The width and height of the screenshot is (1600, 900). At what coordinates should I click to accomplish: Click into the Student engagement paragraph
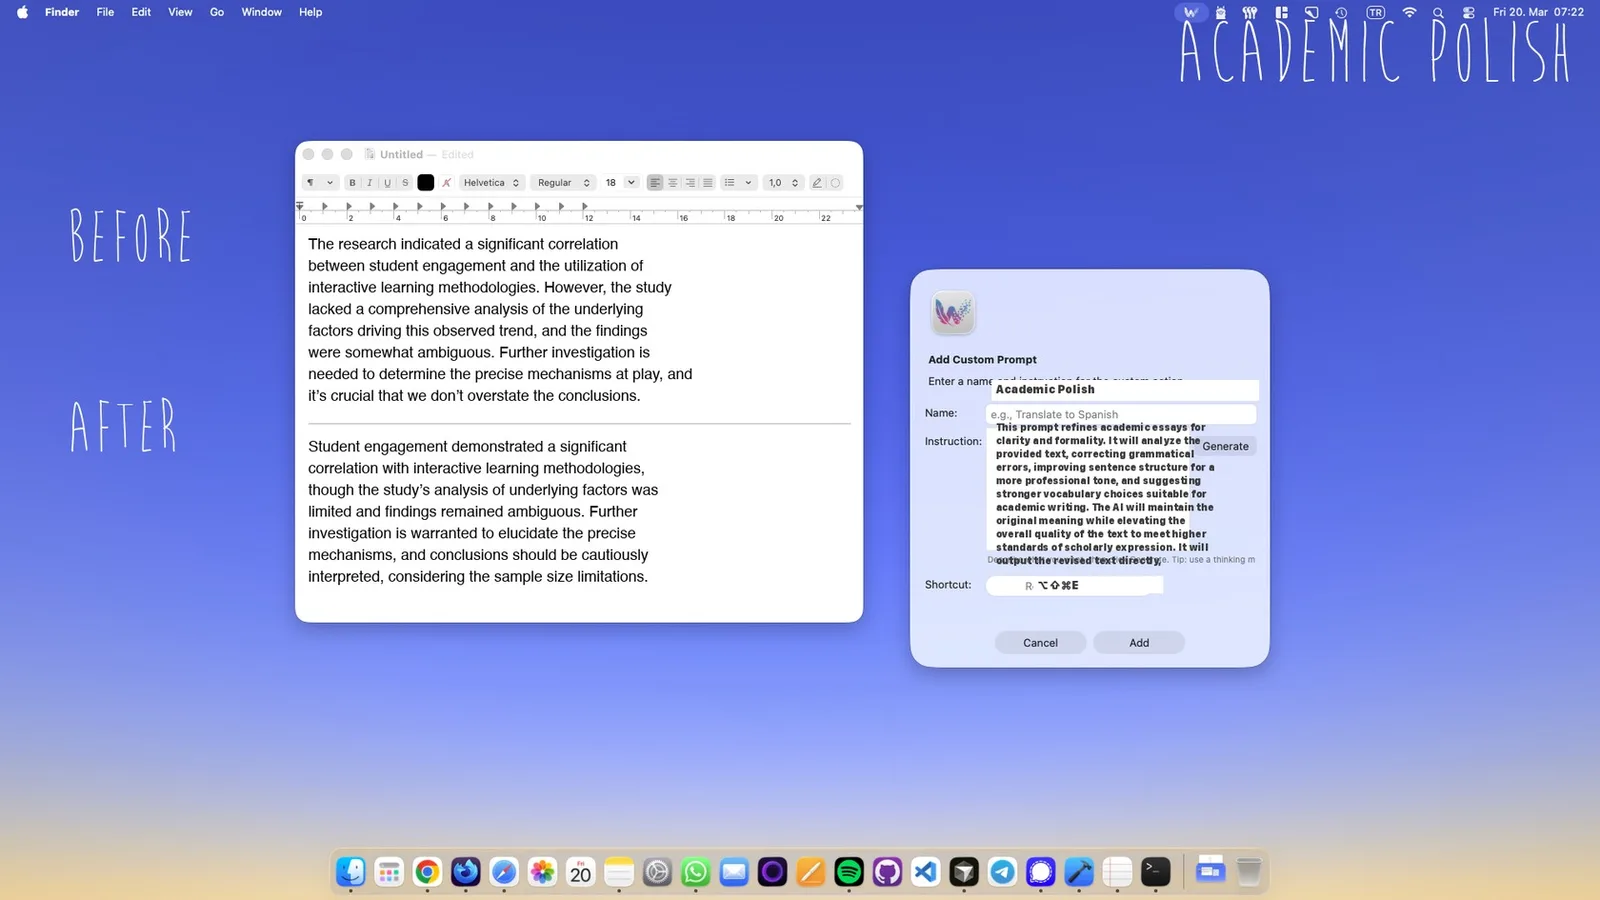(483, 511)
